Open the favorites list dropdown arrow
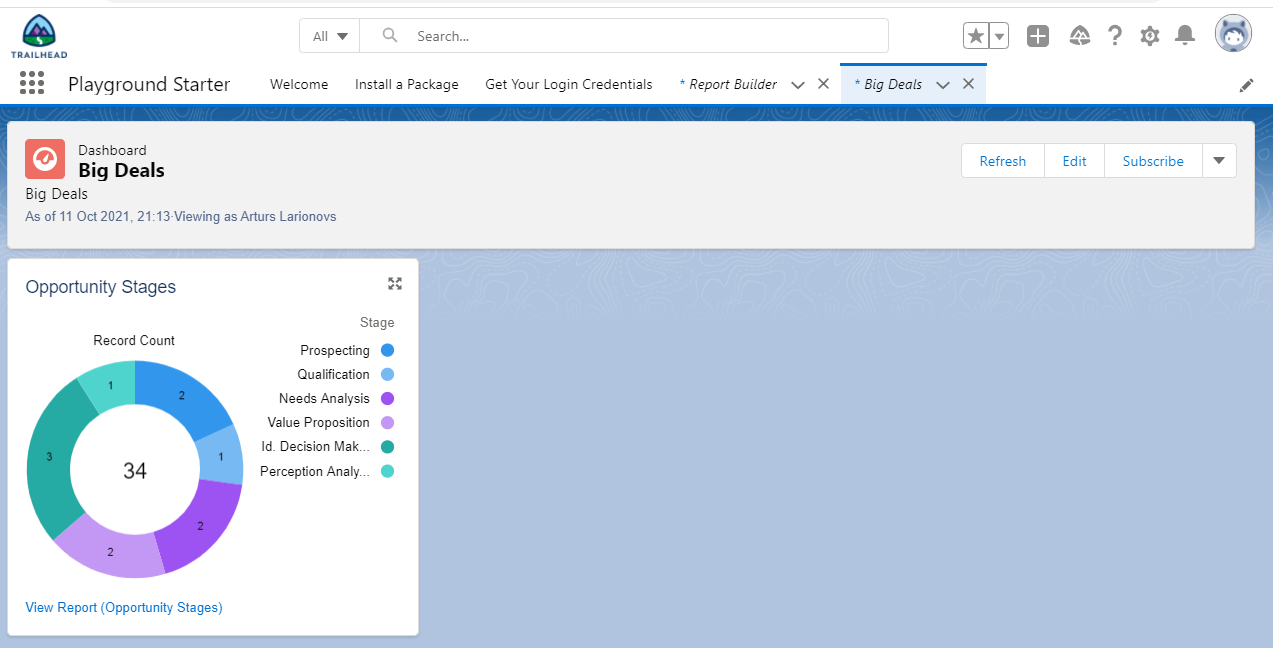This screenshot has height=648, width=1273. coord(999,36)
